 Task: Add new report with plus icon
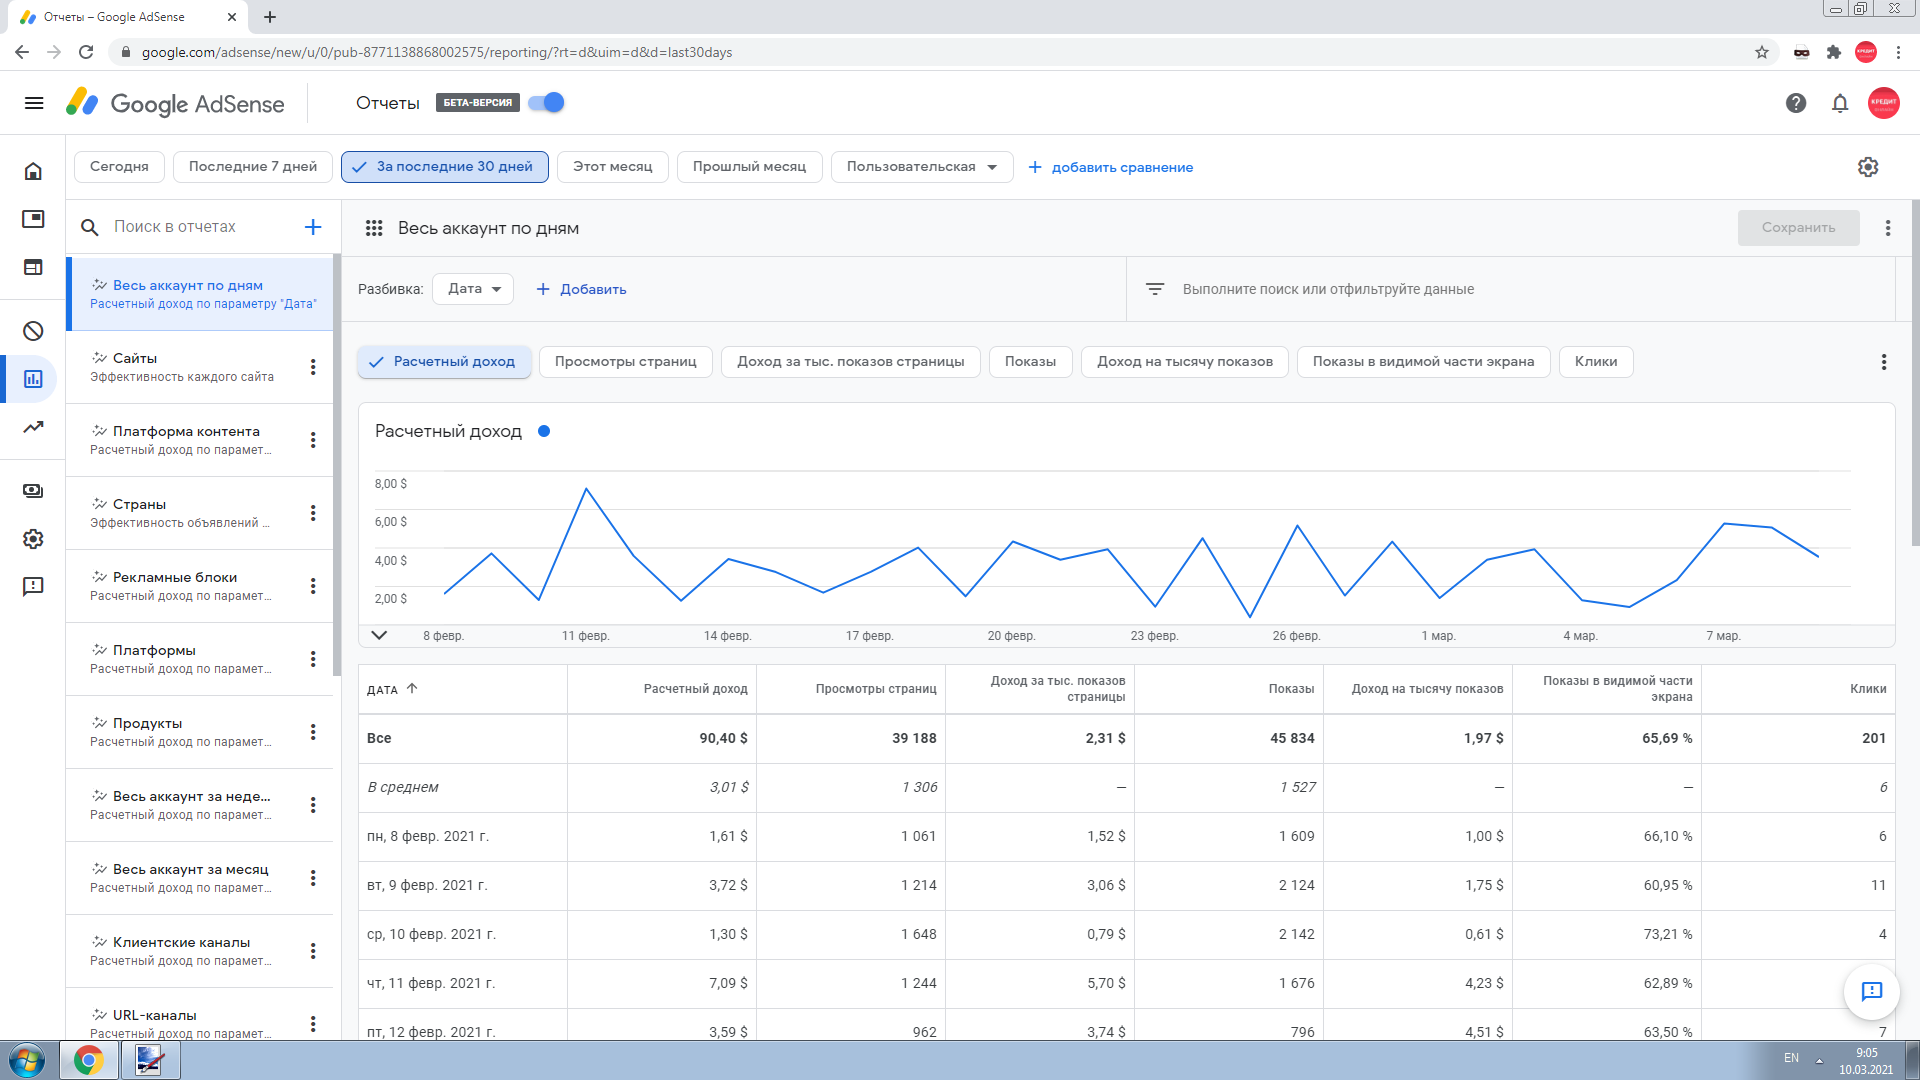point(312,227)
